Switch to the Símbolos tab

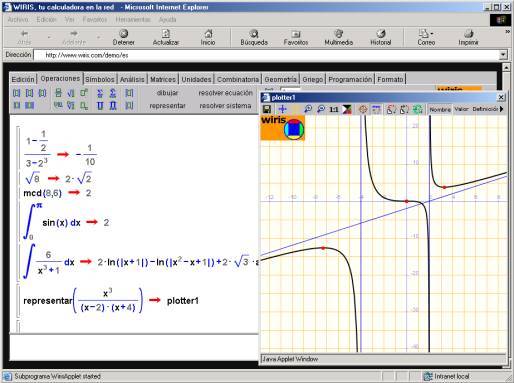(x=100, y=79)
